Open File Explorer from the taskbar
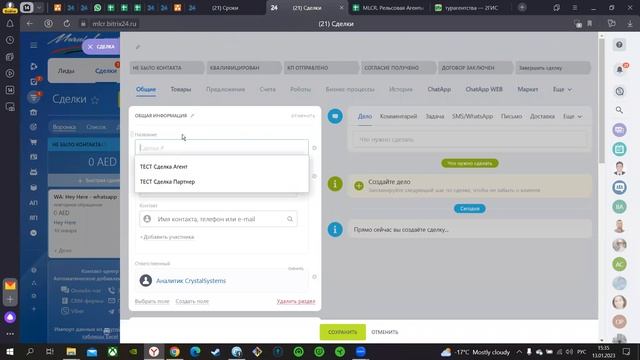The image size is (640, 360). (71, 352)
